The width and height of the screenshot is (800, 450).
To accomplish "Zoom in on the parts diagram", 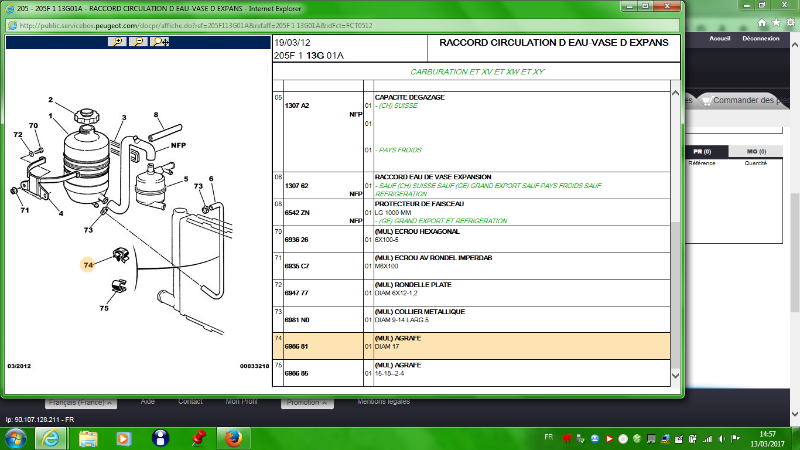I will 117,42.
